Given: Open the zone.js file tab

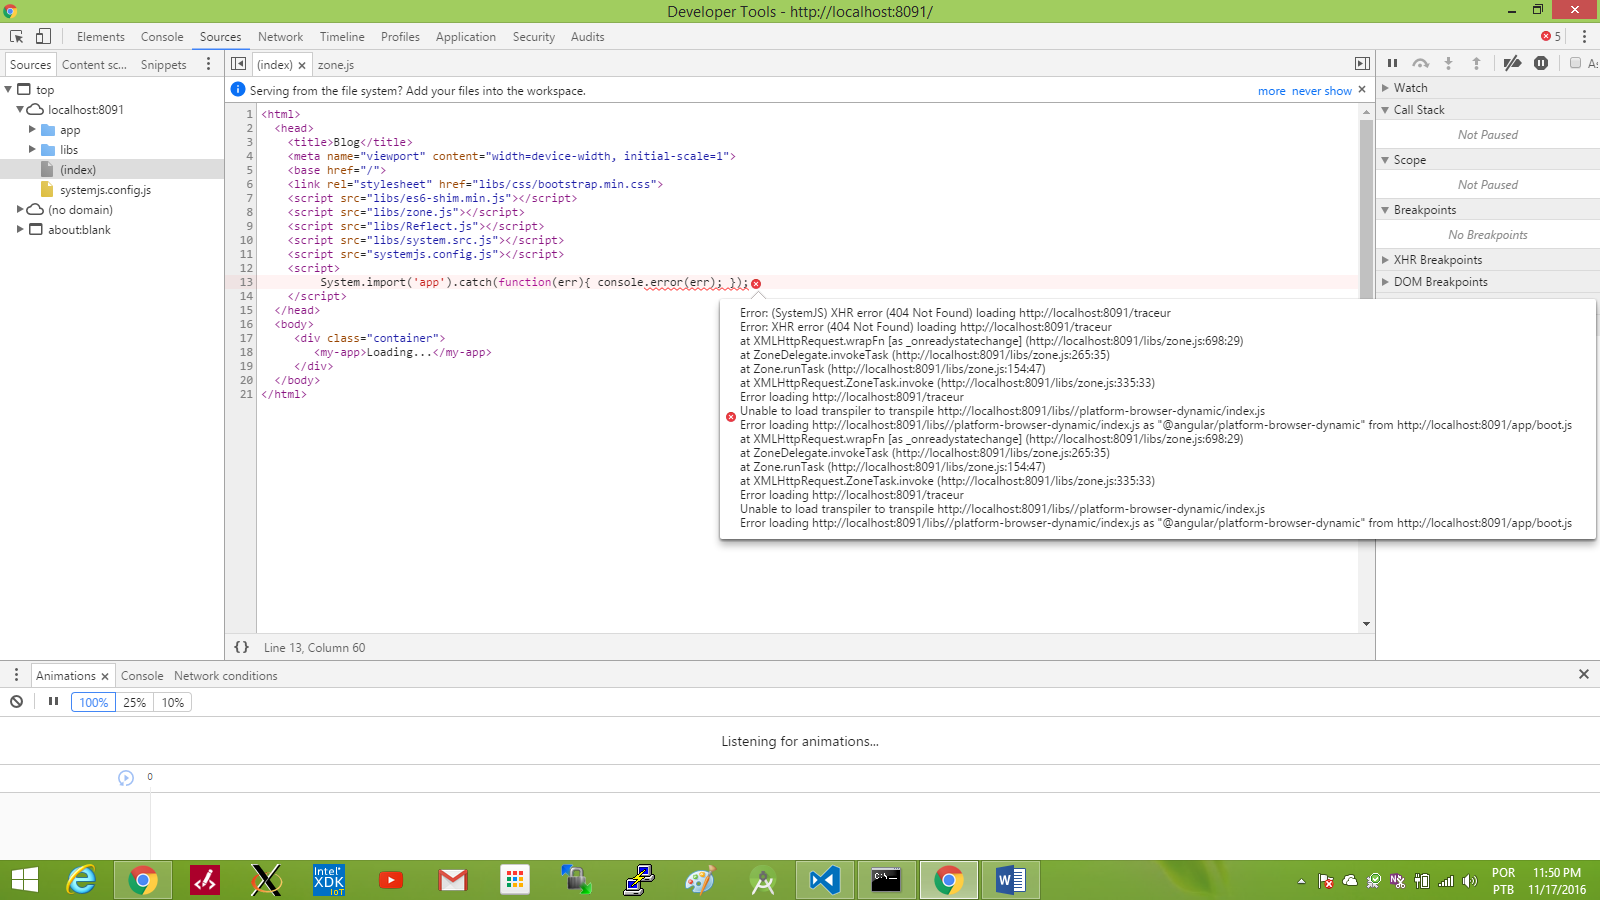Looking at the screenshot, I should pyautogui.click(x=336, y=65).
